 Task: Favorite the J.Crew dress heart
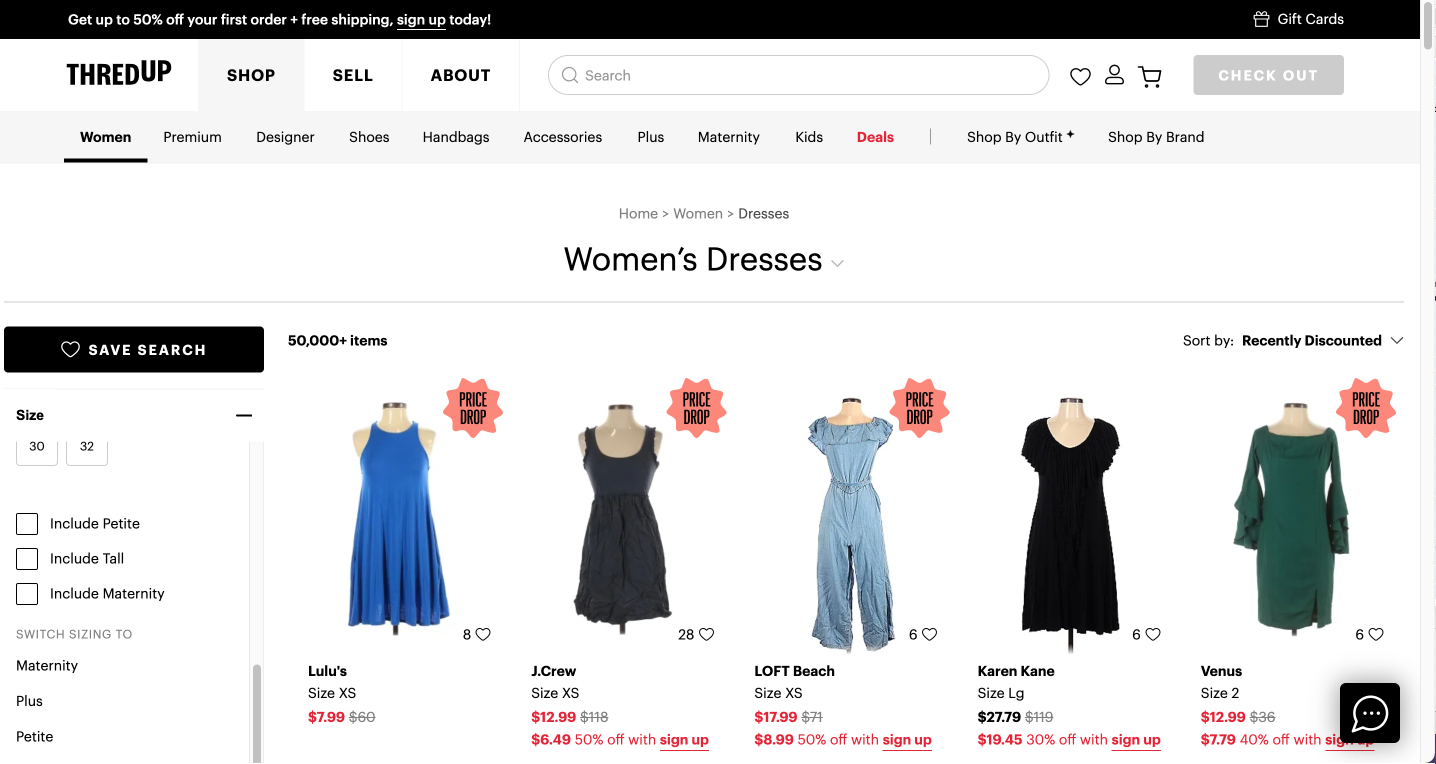coord(706,634)
